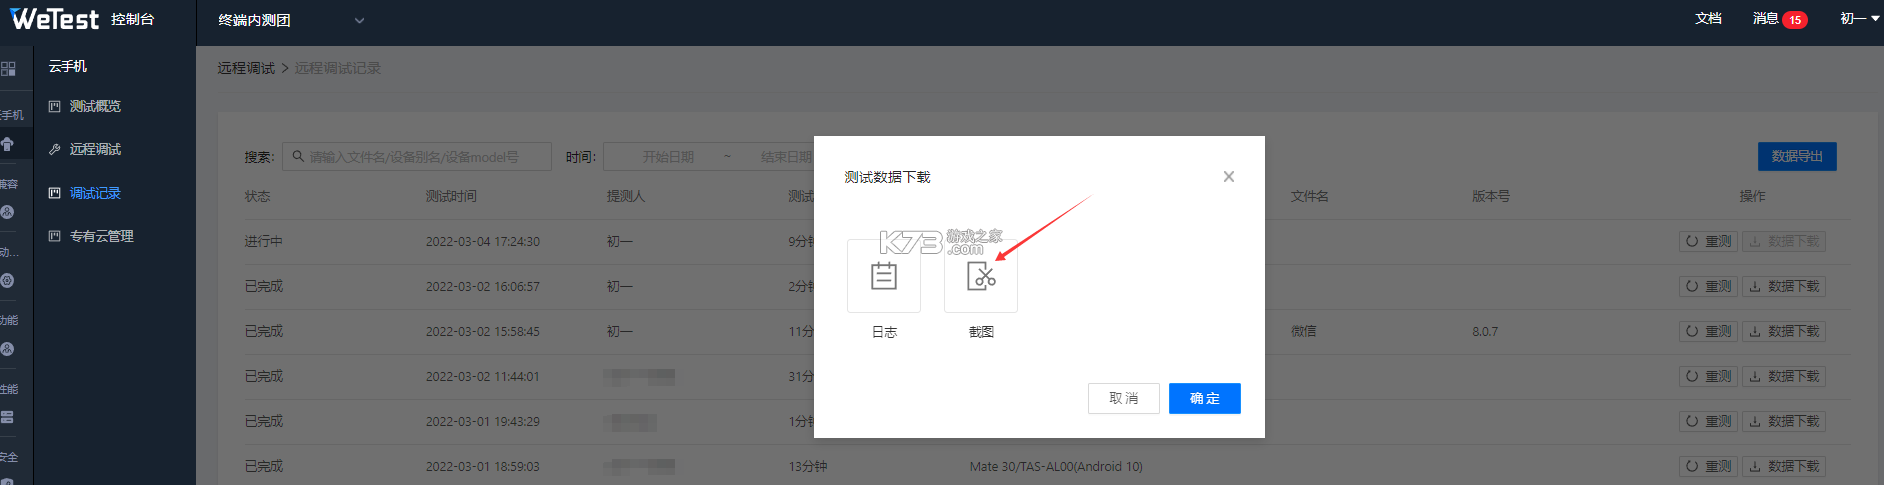Open 消息 notifications

pyautogui.click(x=1766, y=19)
